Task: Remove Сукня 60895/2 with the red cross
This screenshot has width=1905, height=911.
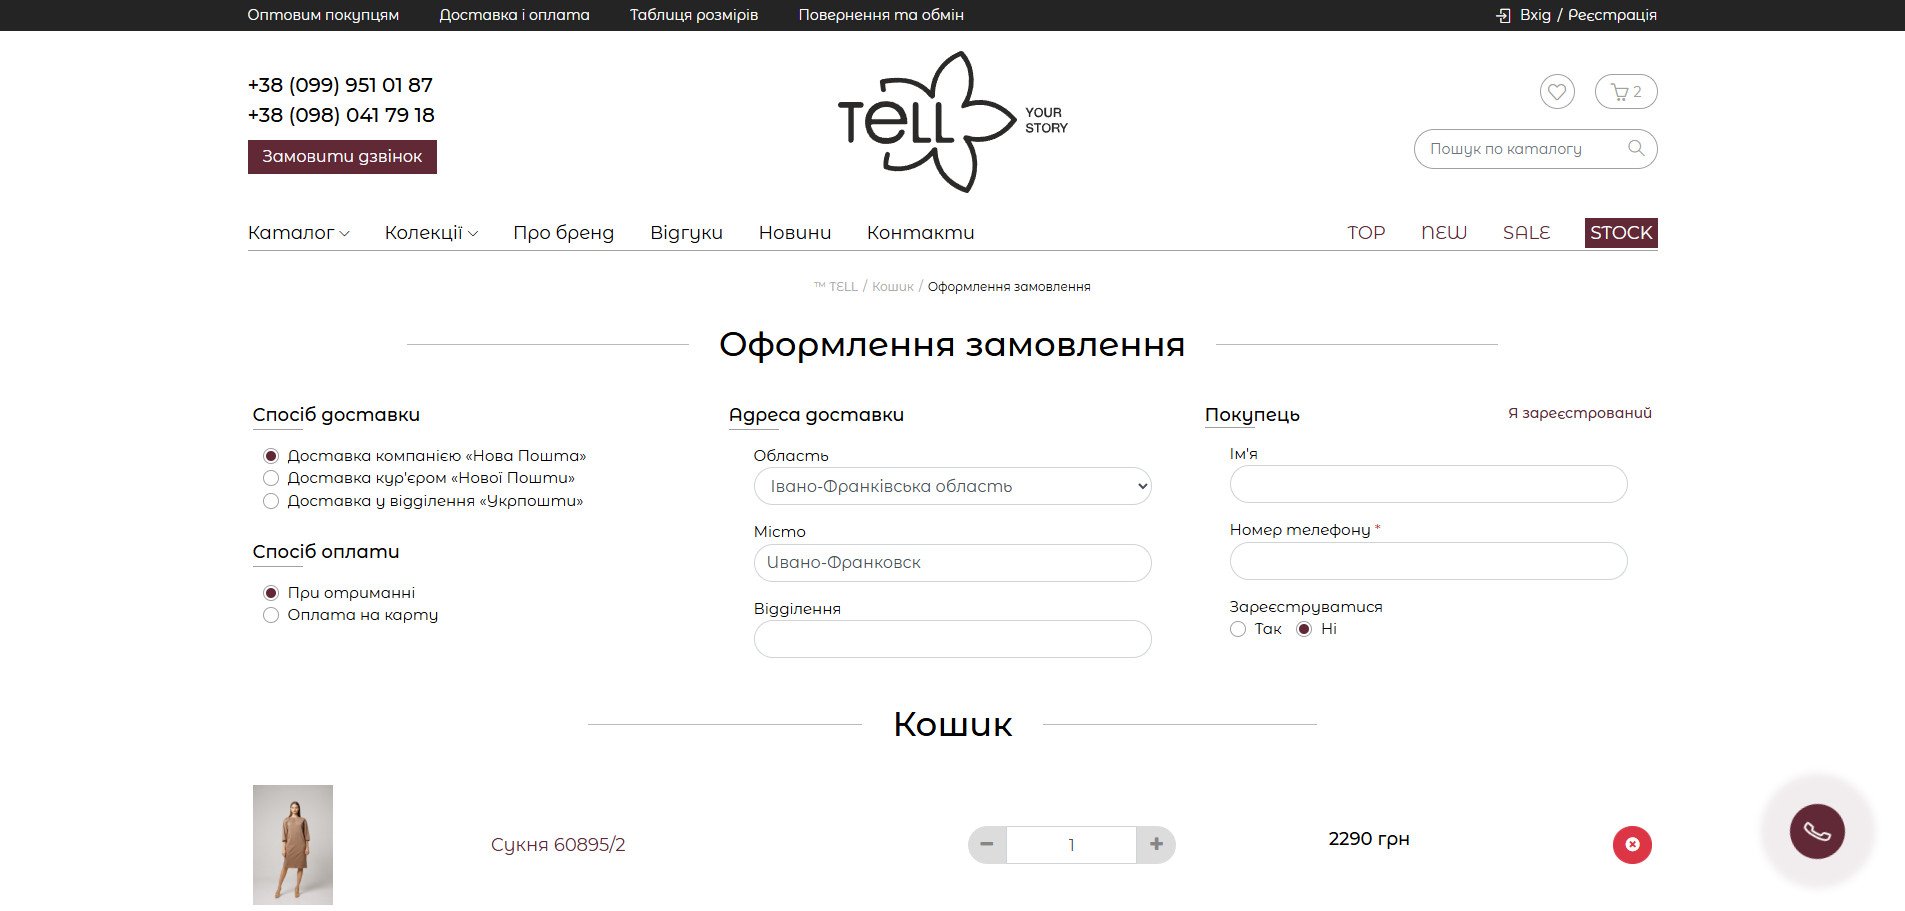Action: coord(1632,844)
